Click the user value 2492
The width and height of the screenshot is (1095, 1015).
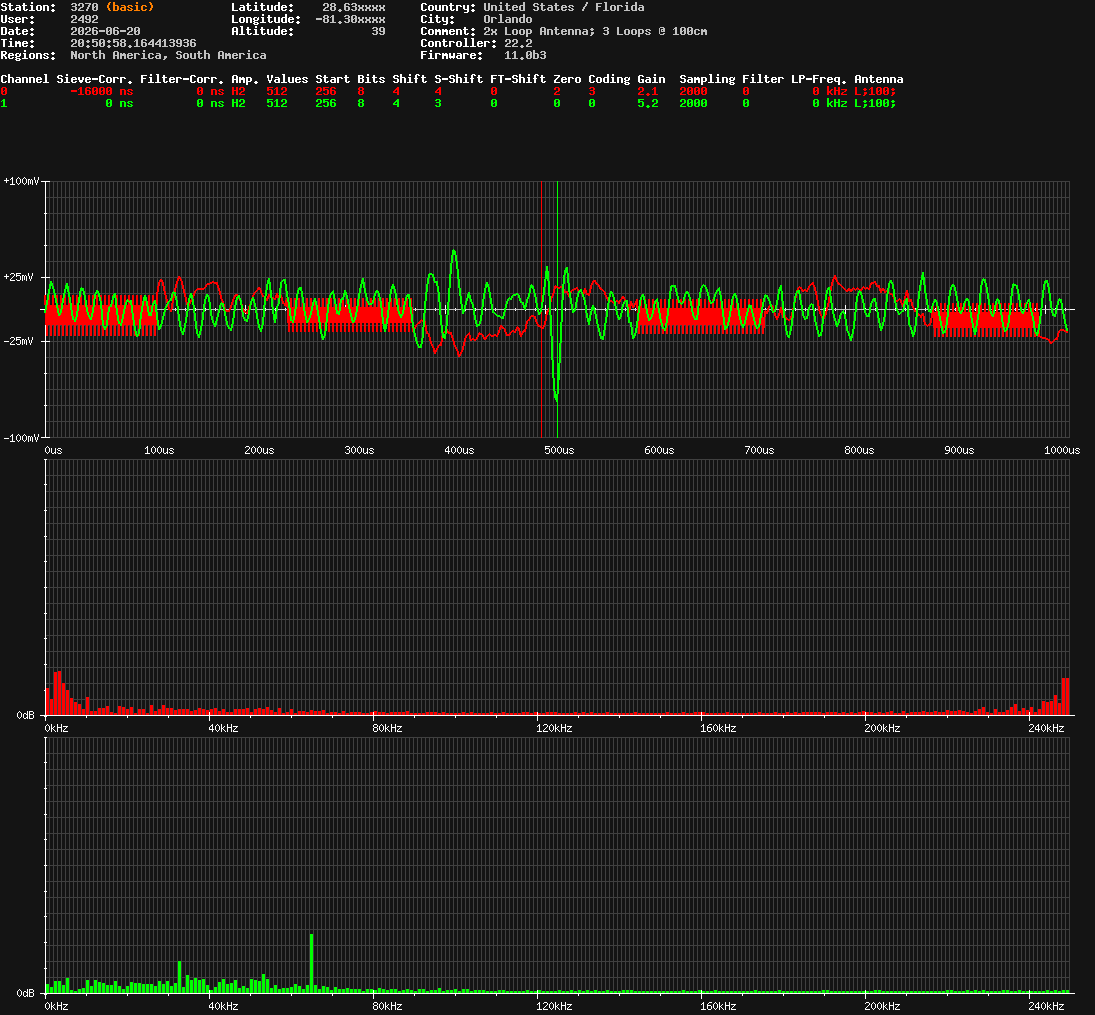click(x=84, y=19)
